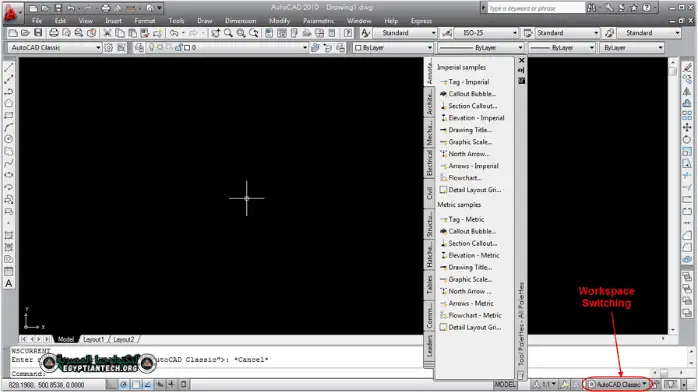
Task: Click the Zoom Realtime magnifier icon
Action: coord(228,33)
